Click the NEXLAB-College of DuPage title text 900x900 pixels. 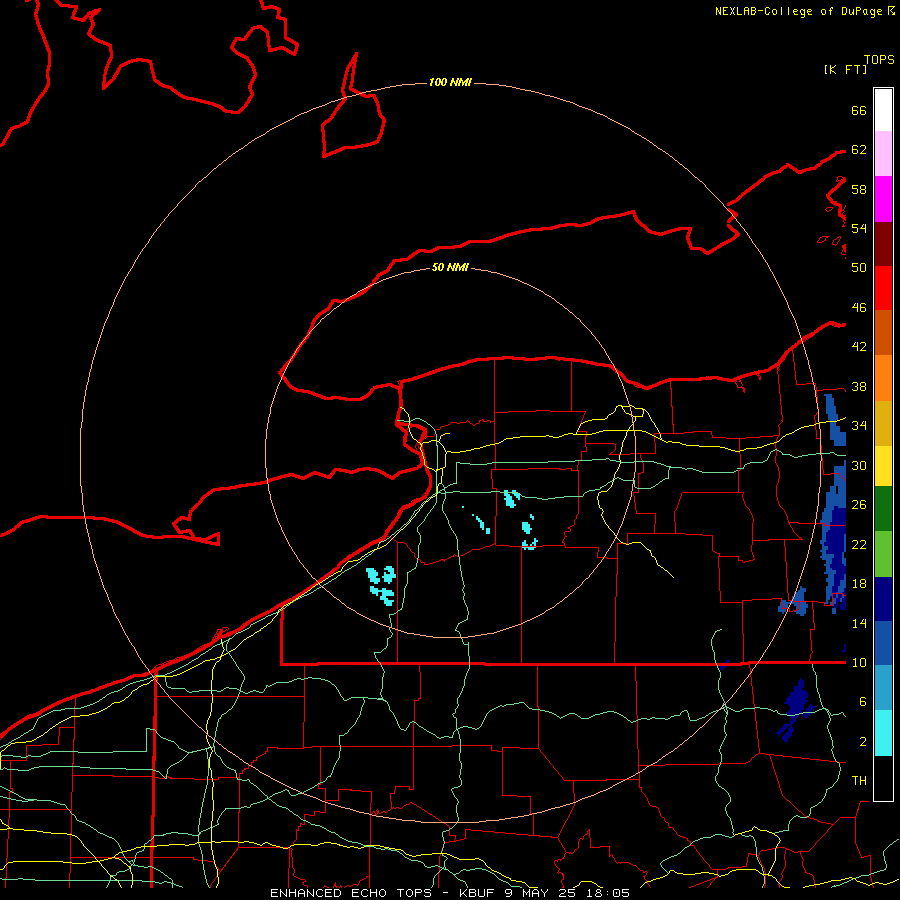tap(798, 11)
